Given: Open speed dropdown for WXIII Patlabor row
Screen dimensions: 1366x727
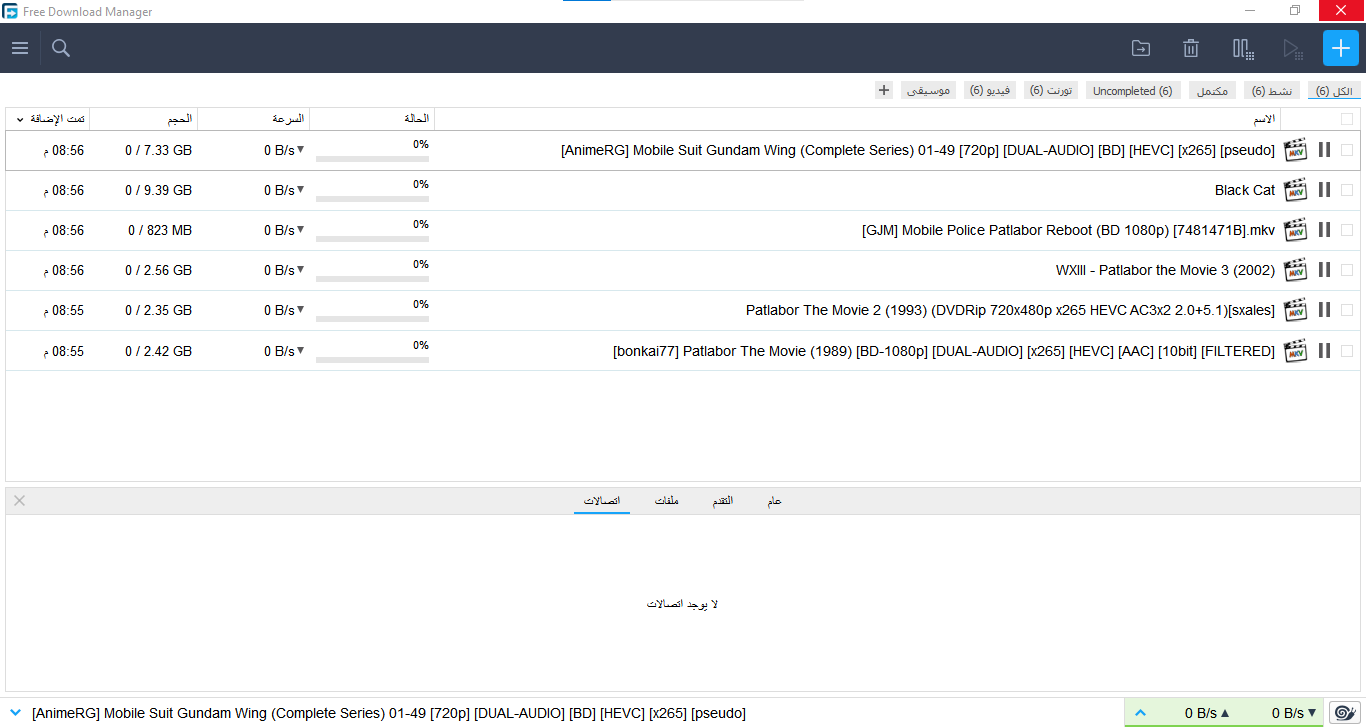Looking at the screenshot, I should [300, 270].
